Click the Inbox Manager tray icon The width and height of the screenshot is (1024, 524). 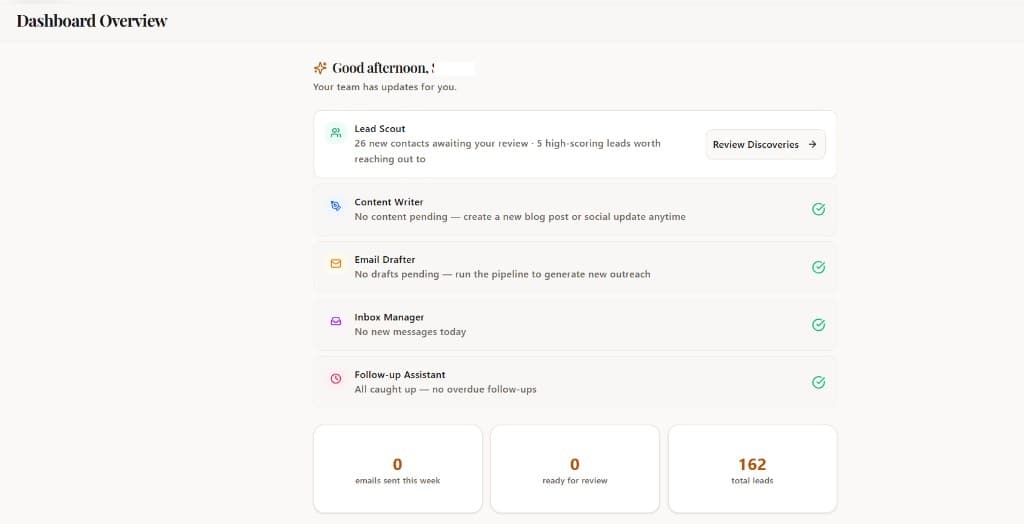tap(336, 321)
